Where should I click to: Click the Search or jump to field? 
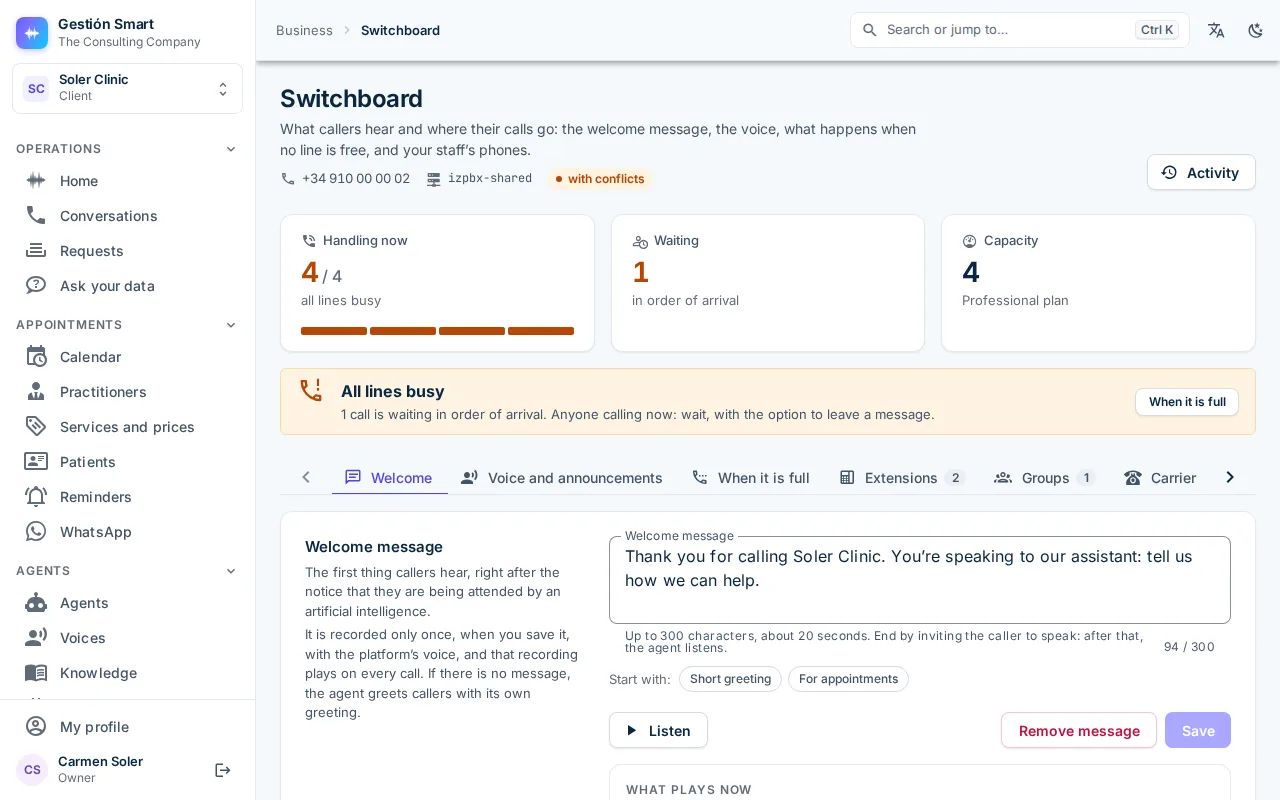pos(1020,30)
